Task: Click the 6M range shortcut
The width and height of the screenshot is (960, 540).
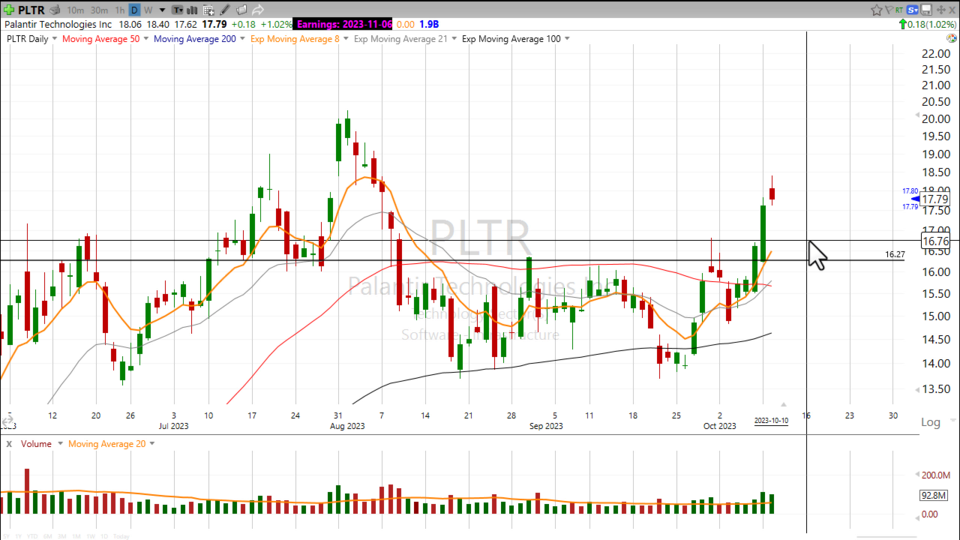Action: tap(48, 536)
